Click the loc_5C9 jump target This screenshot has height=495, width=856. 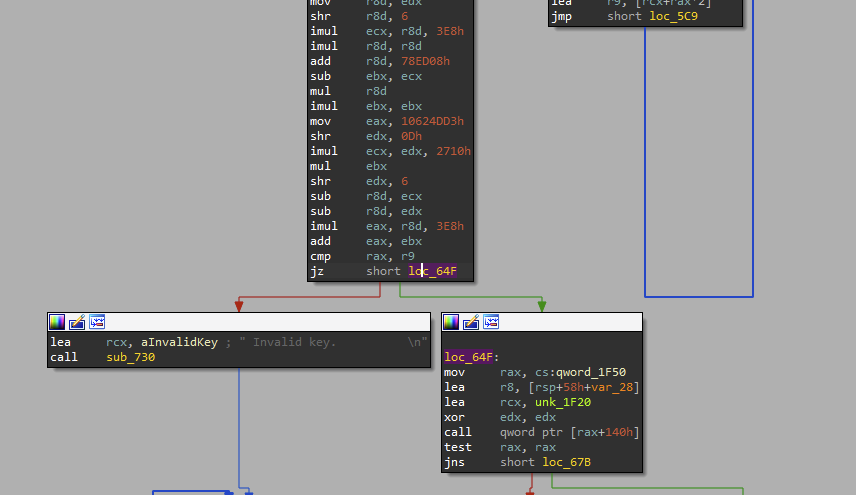(x=674, y=16)
